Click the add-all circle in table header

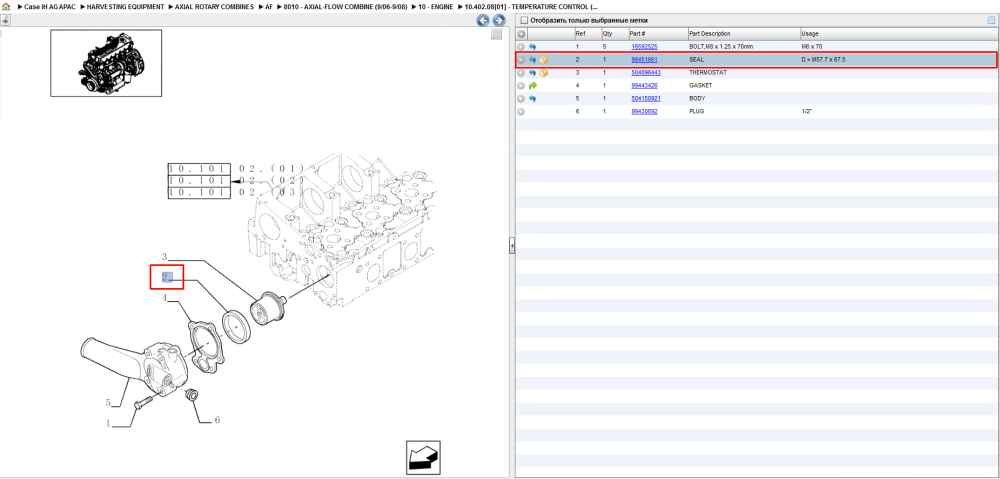coord(521,34)
